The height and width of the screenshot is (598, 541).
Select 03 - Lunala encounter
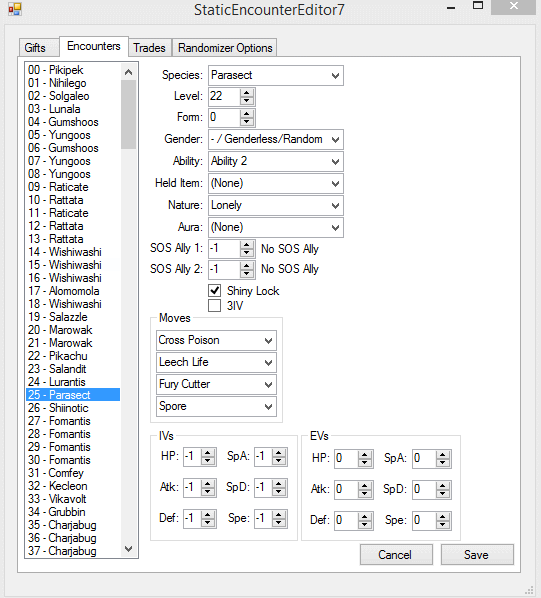[x=73, y=109]
